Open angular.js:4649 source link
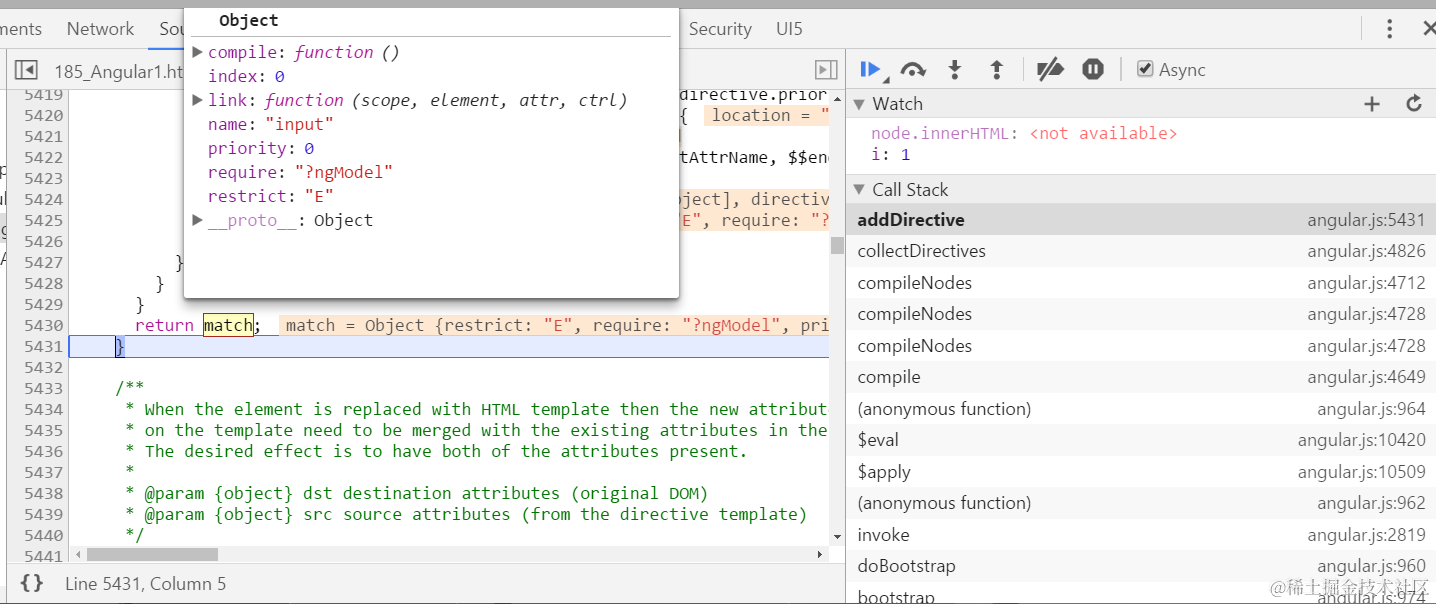1436x604 pixels. click(1366, 377)
